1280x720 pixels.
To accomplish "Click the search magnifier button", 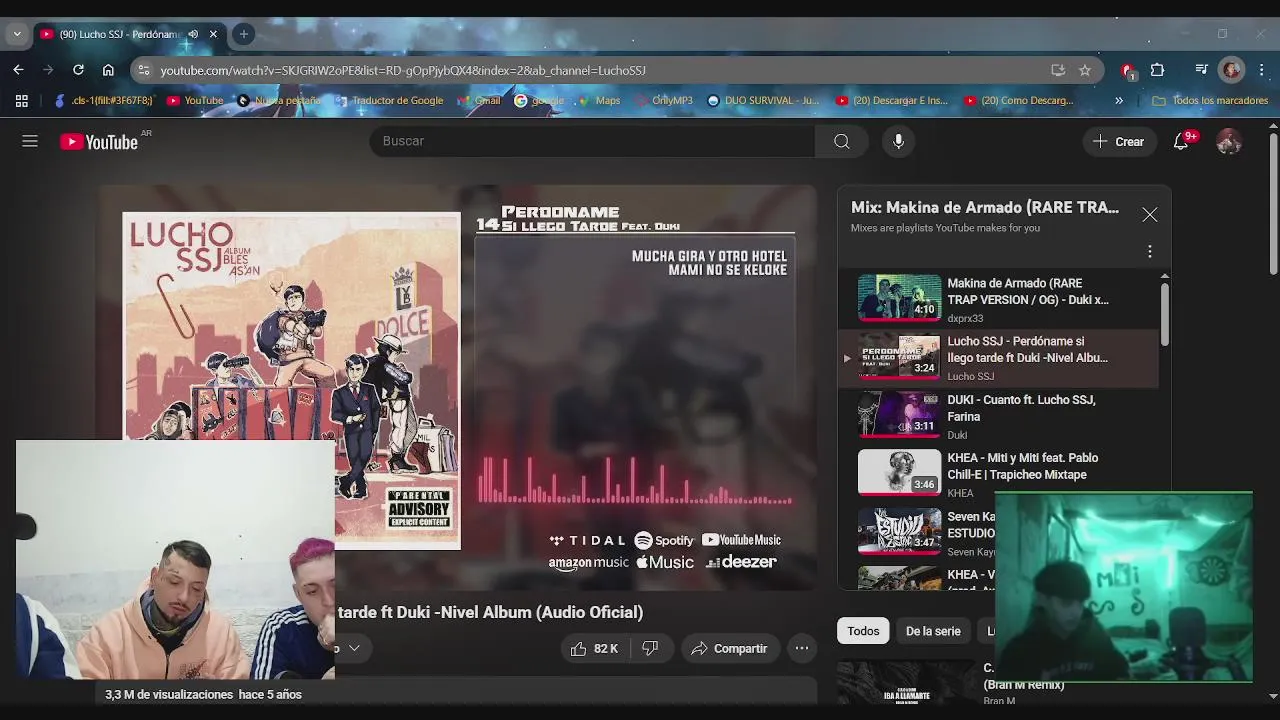I will click(x=842, y=141).
